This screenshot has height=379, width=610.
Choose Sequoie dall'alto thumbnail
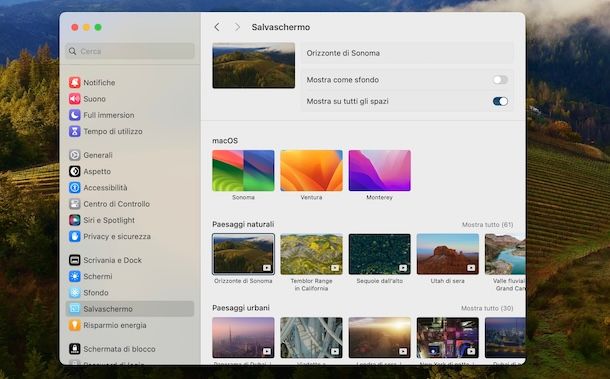point(379,254)
